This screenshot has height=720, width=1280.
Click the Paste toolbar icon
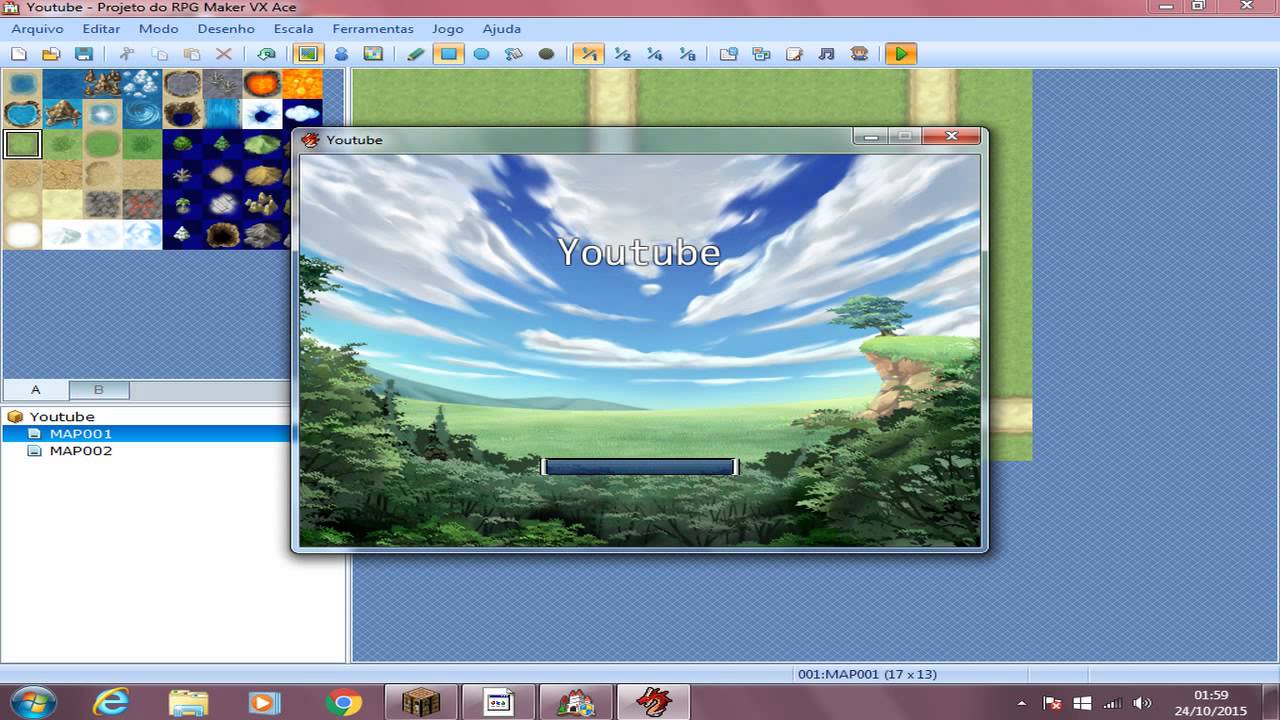coord(191,54)
